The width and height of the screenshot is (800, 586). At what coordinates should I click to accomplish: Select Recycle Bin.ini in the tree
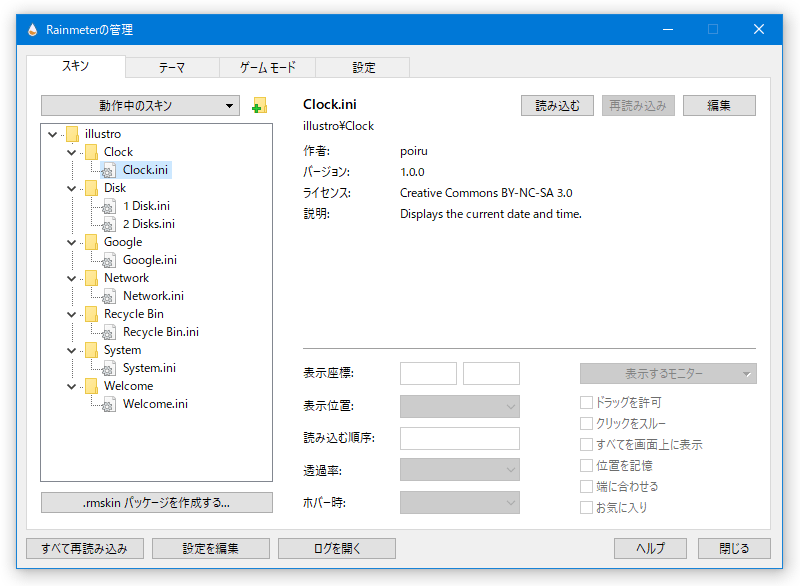click(x=161, y=332)
